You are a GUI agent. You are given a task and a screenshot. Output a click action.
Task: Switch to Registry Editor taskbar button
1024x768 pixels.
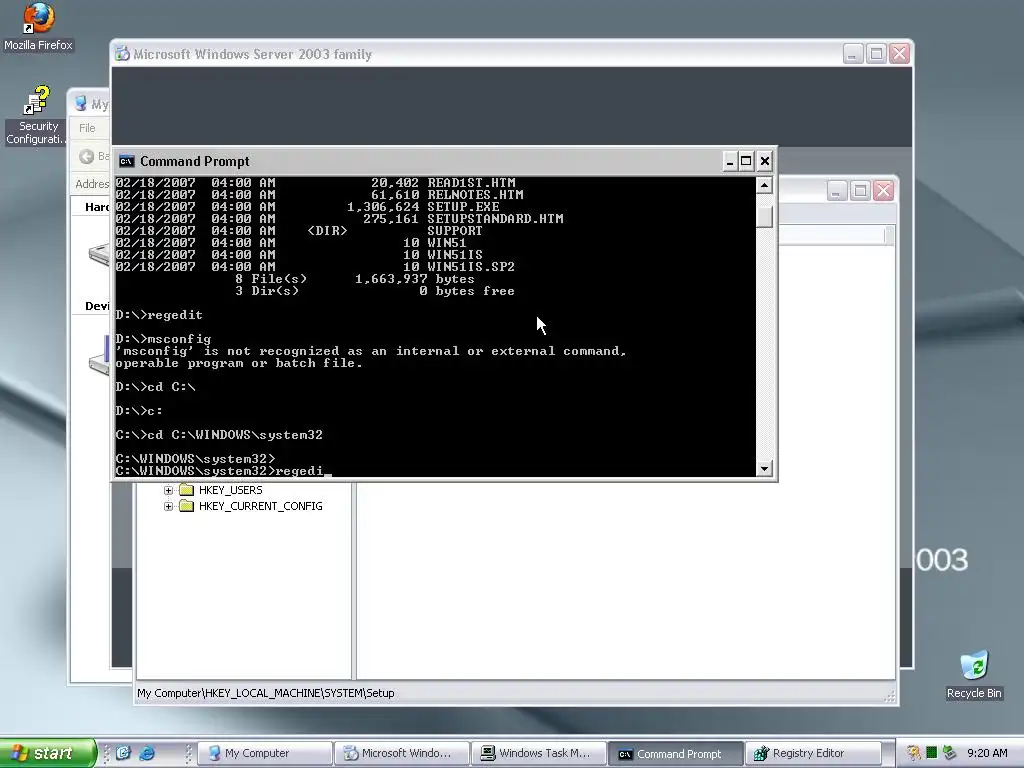813,753
